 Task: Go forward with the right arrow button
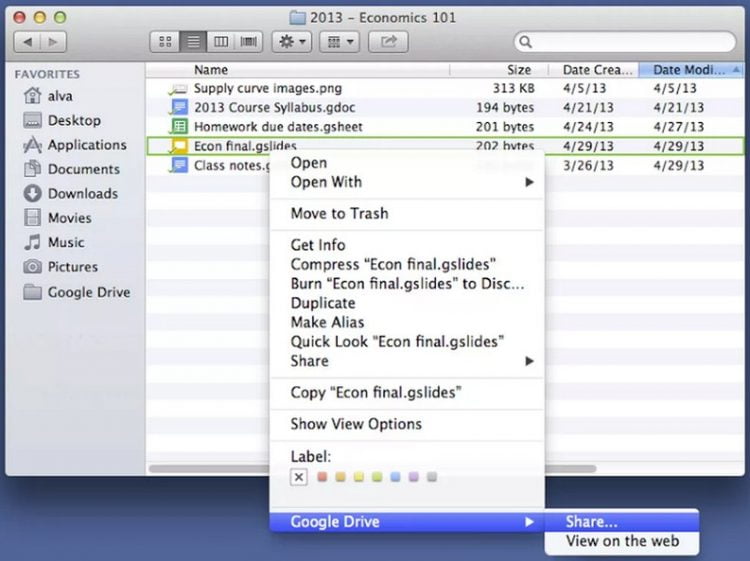tap(53, 42)
